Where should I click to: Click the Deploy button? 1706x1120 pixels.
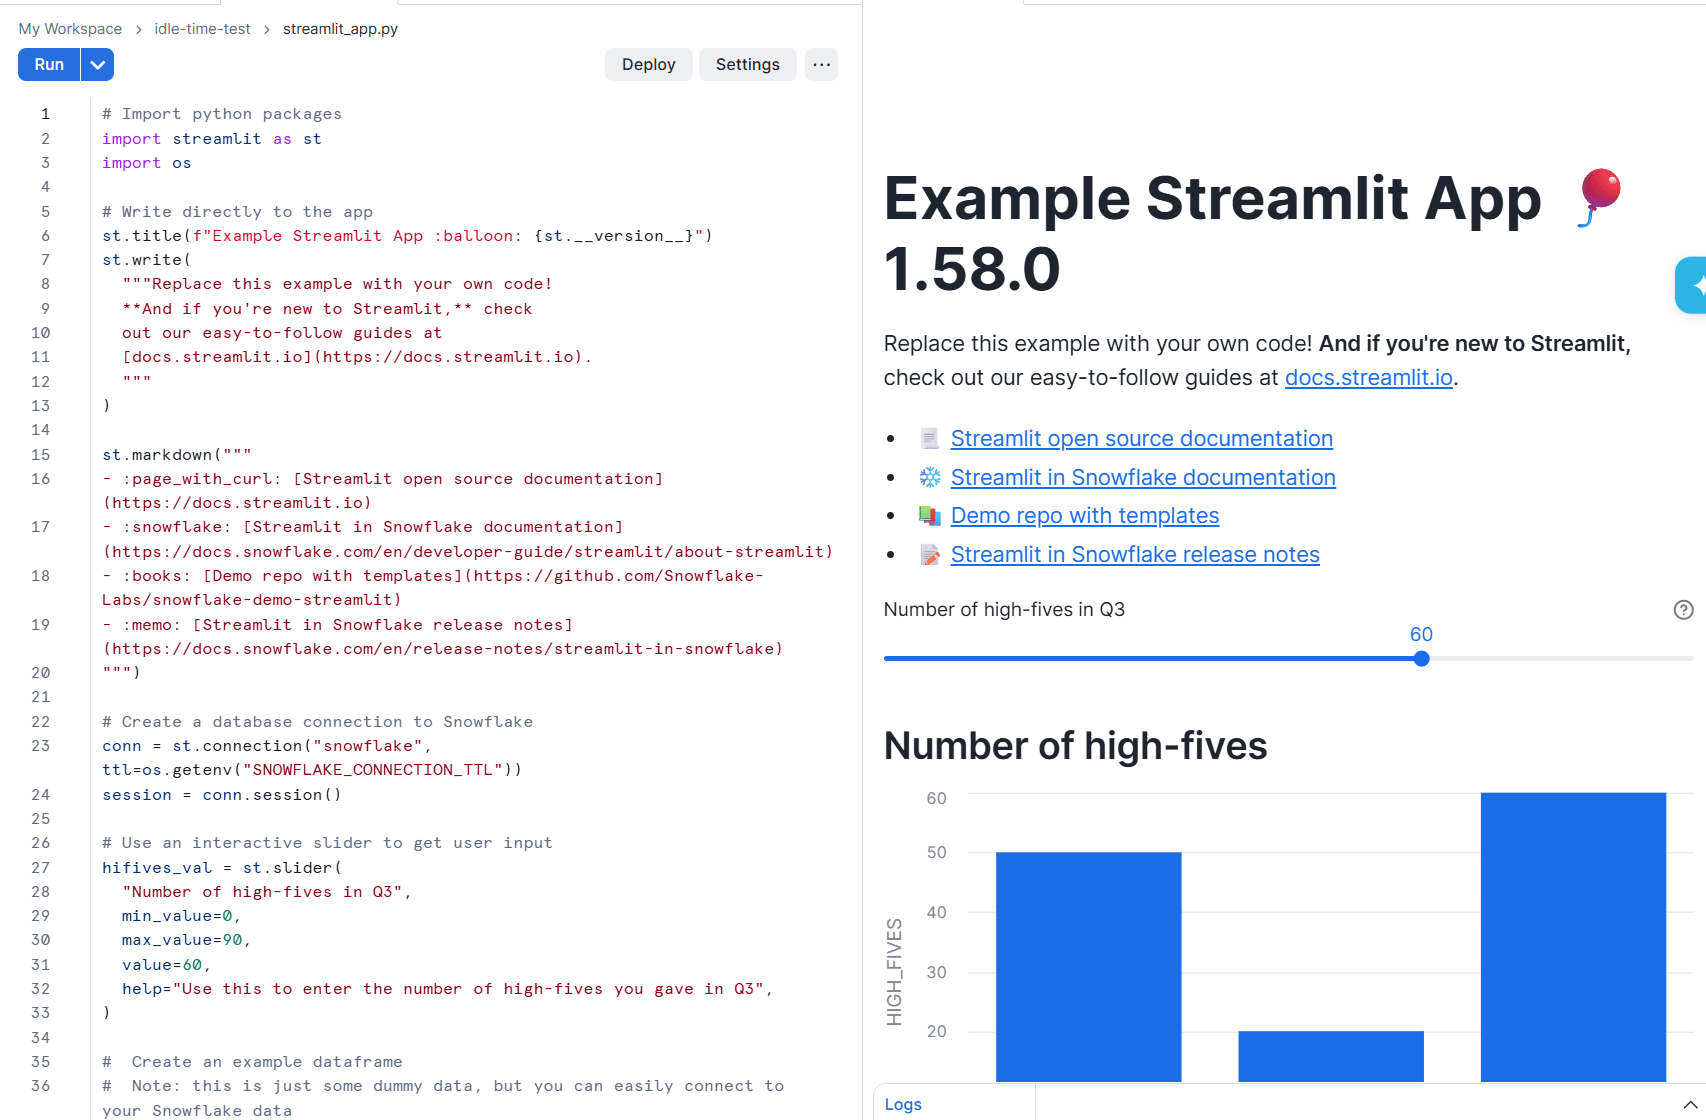click(648, 65)
